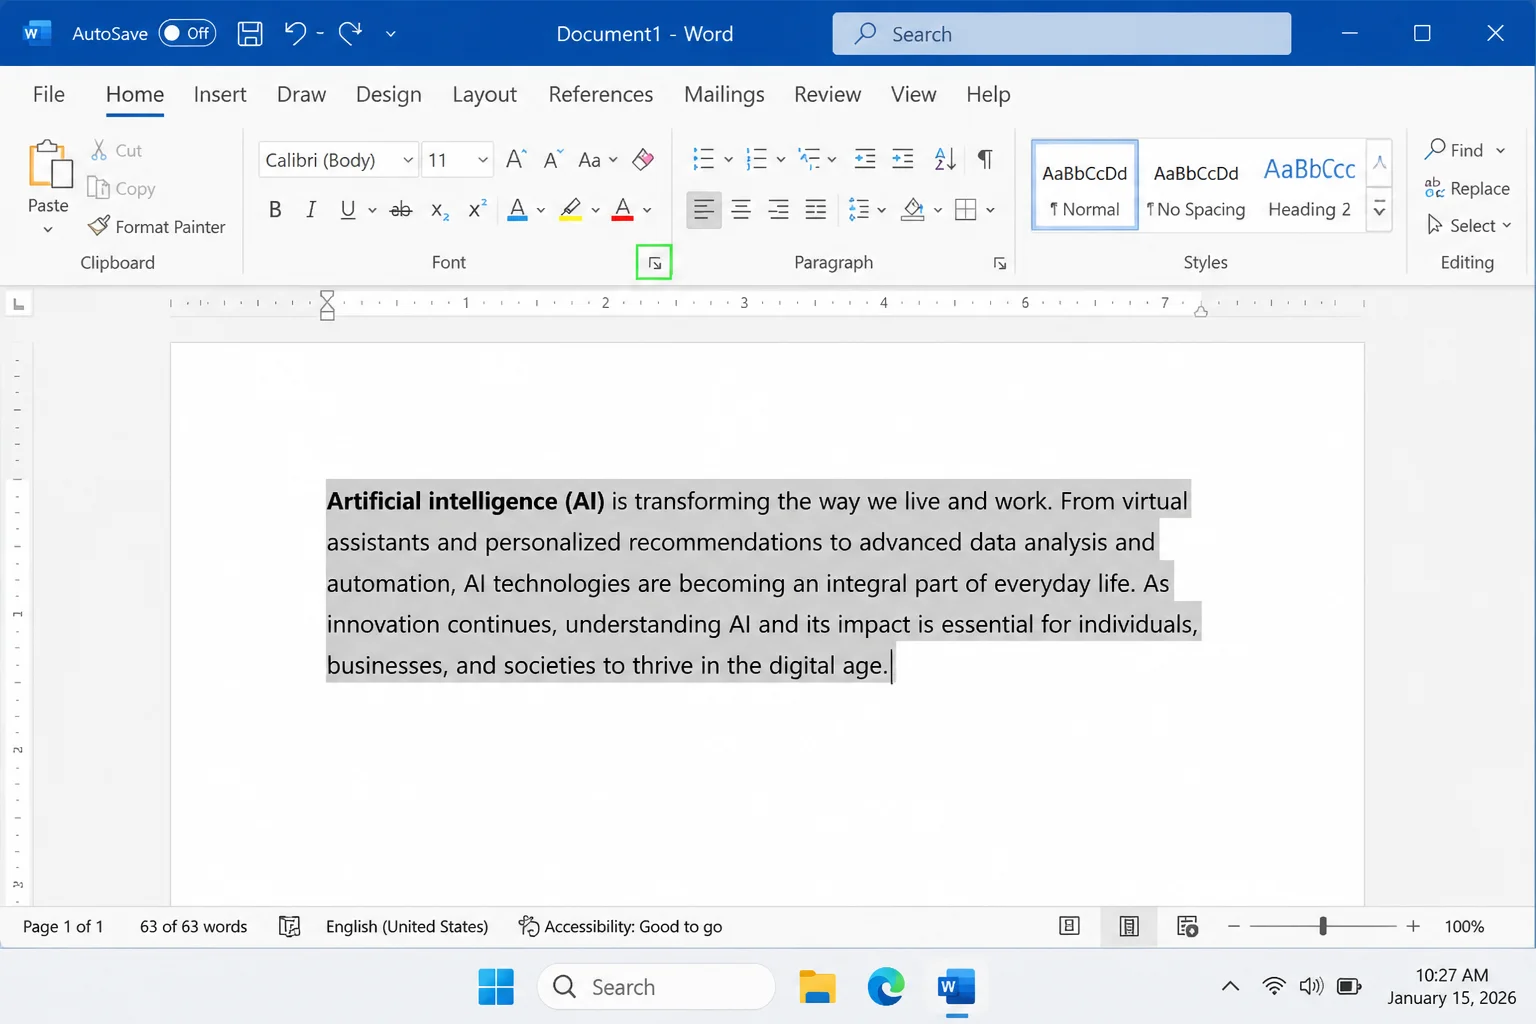Image resolution: width=1536 pixels, height=1024 pixels.
Task: Click the 100% zoom level text
Action: 1464,926
